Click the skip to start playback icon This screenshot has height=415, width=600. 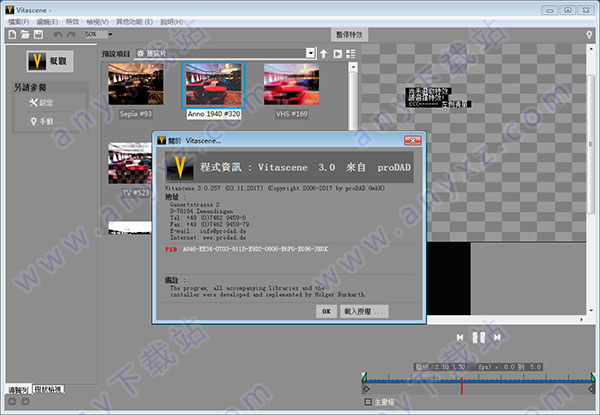point(460,337)
